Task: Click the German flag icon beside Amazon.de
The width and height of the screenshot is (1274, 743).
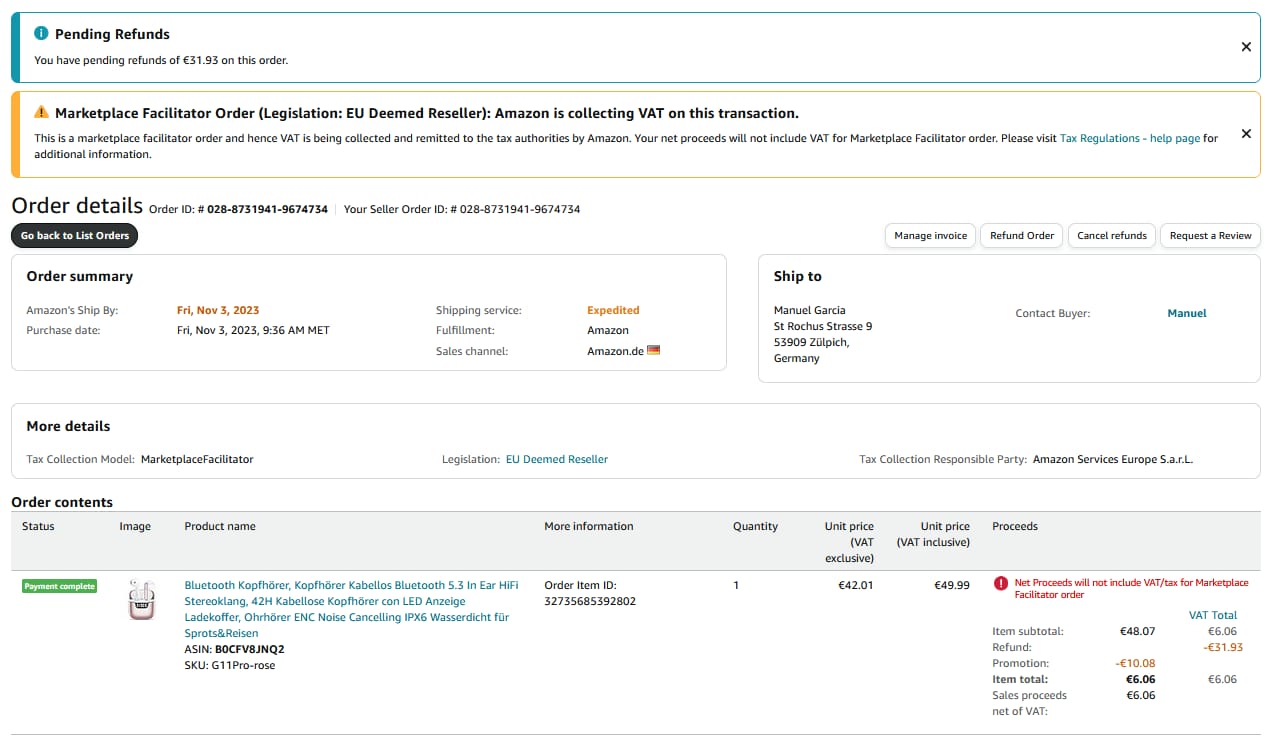Action: coord(654,351)
